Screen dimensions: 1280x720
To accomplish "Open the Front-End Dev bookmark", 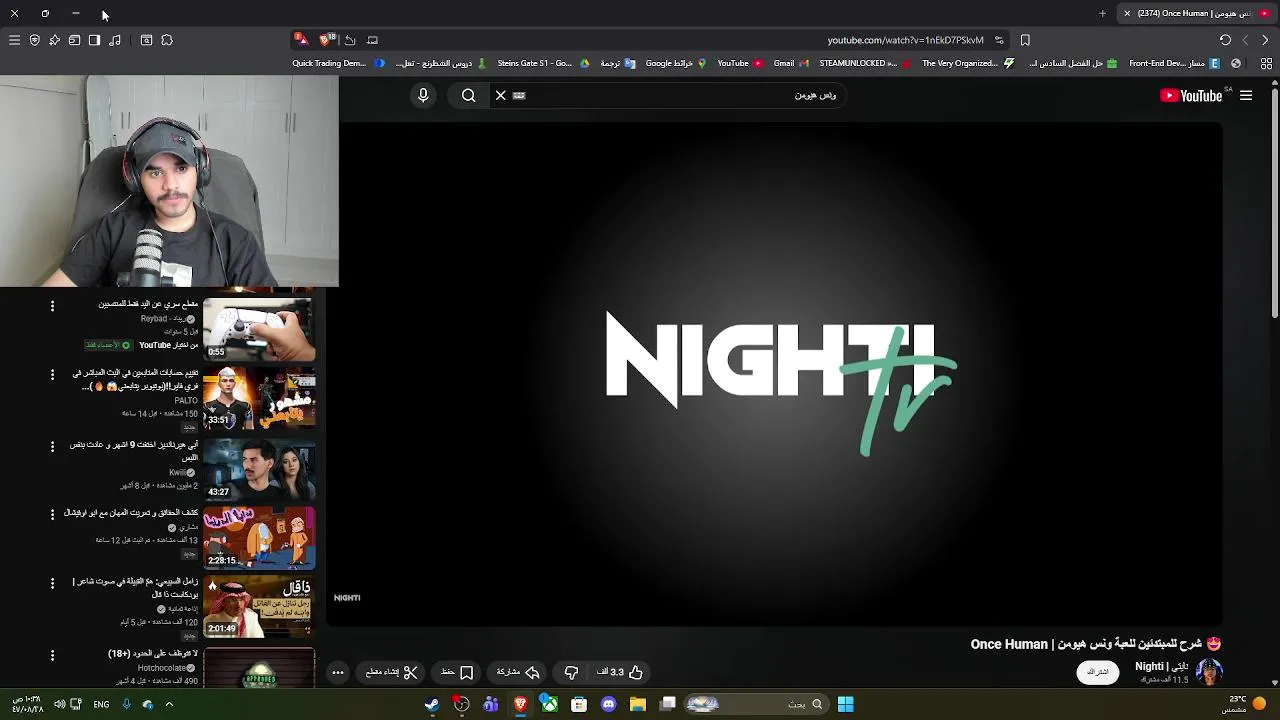I will (1174, 63).
